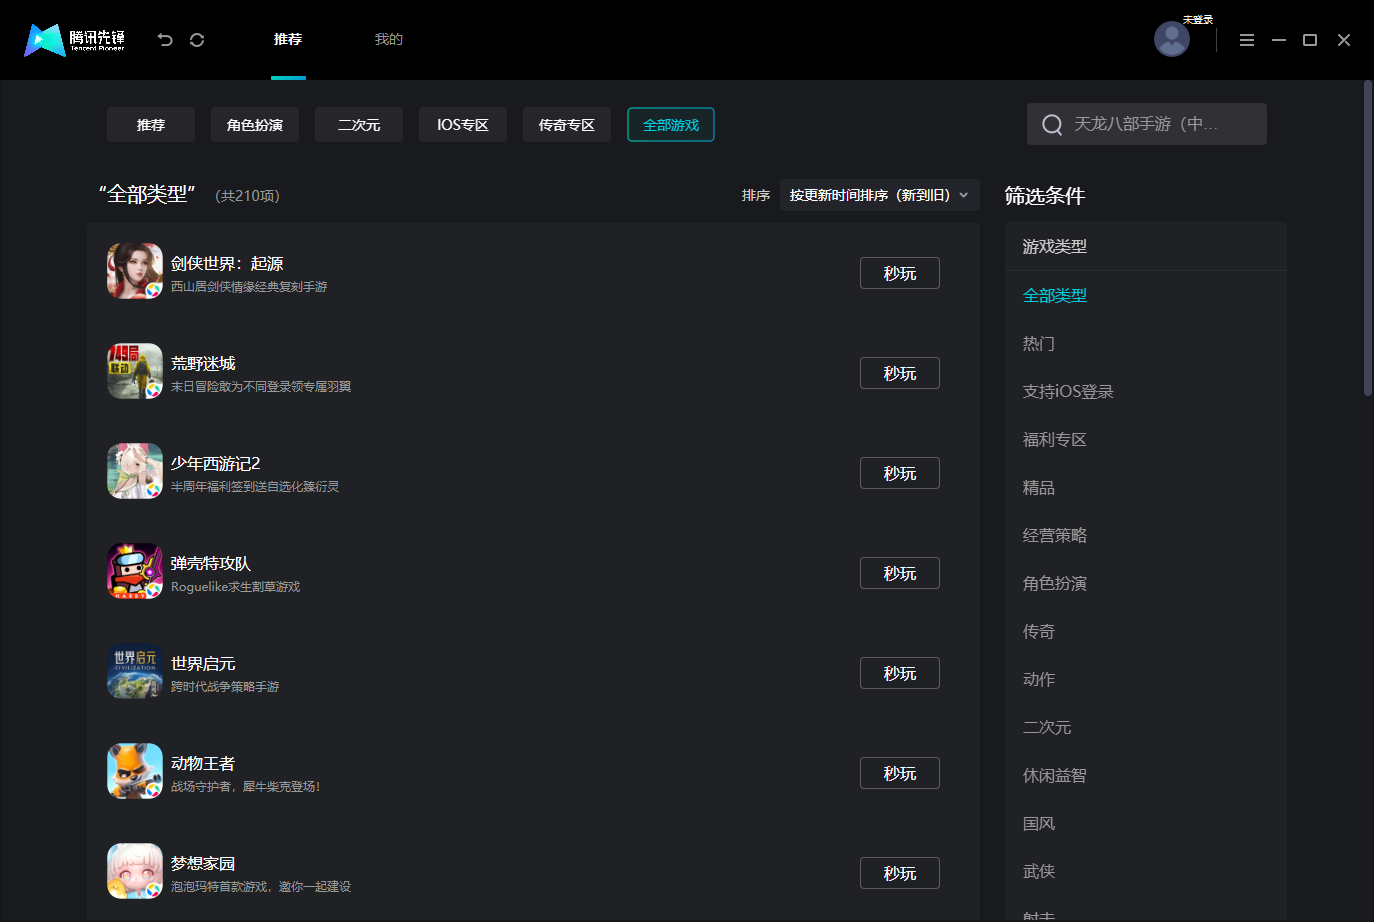The width and height of the screenshot is (1374, 922).
Task: Open the 剑侠世界：起源 game icon
Action: click(x=135, y=271)
